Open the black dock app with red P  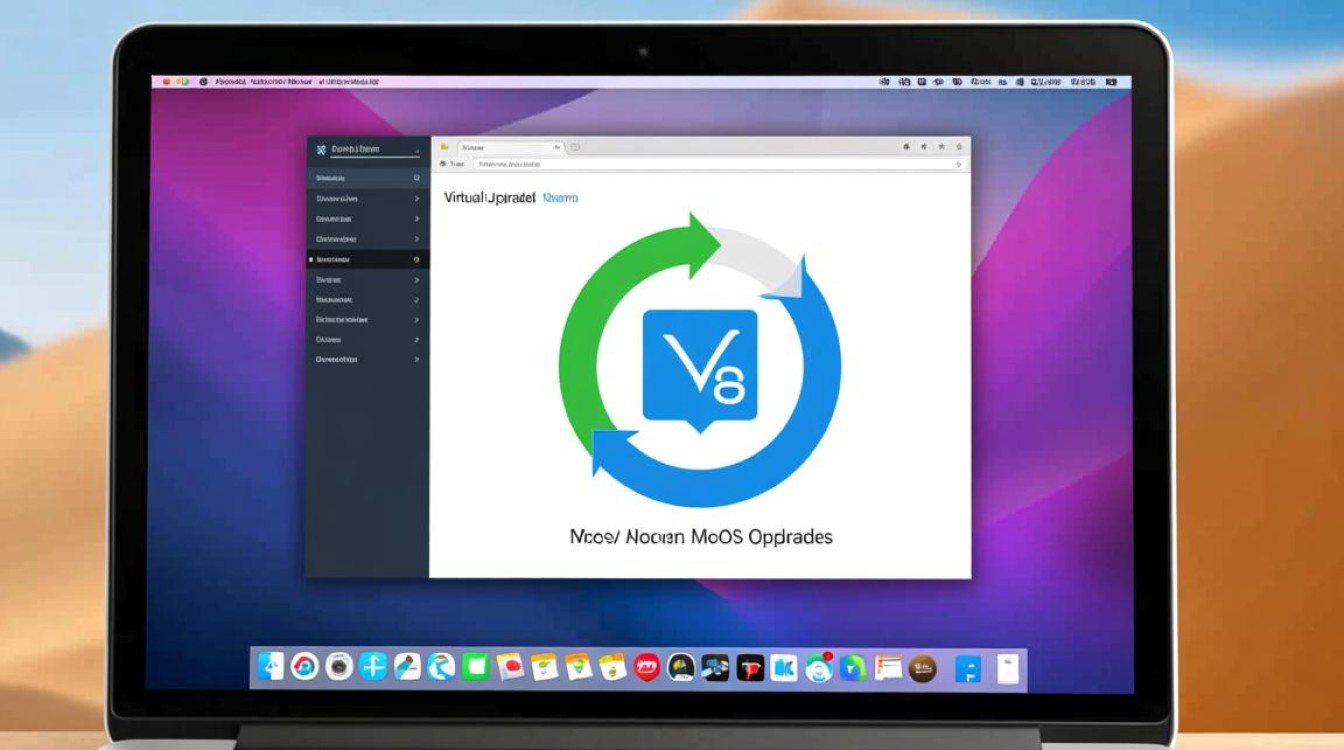tap(750, 668)
